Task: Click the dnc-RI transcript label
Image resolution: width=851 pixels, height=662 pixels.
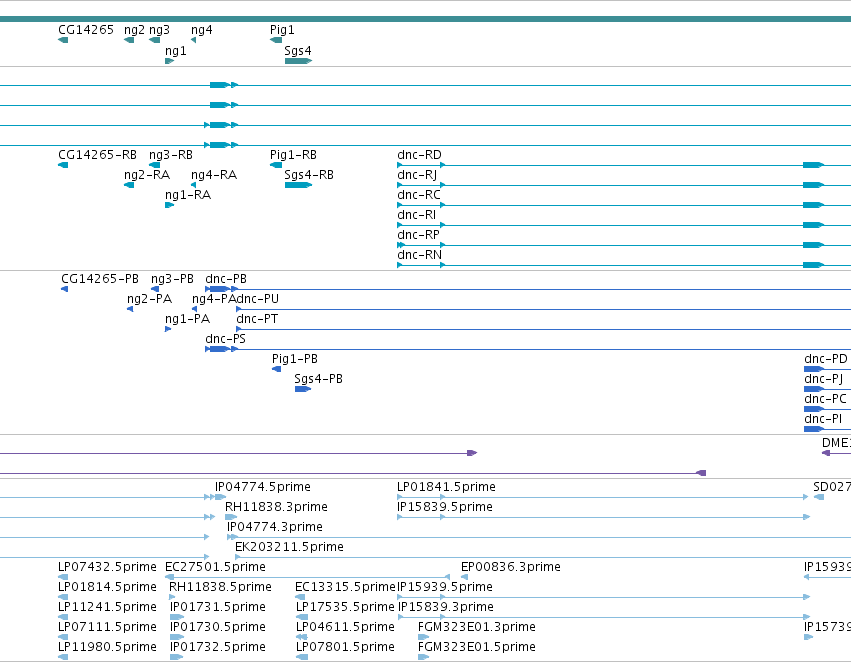Action: point(416,215)
